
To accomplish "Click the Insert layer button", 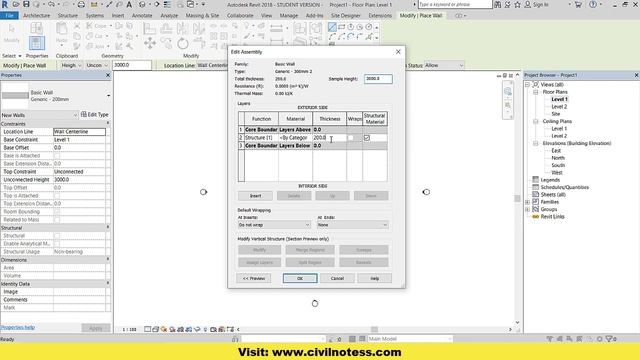I will (x=255, y=196).
